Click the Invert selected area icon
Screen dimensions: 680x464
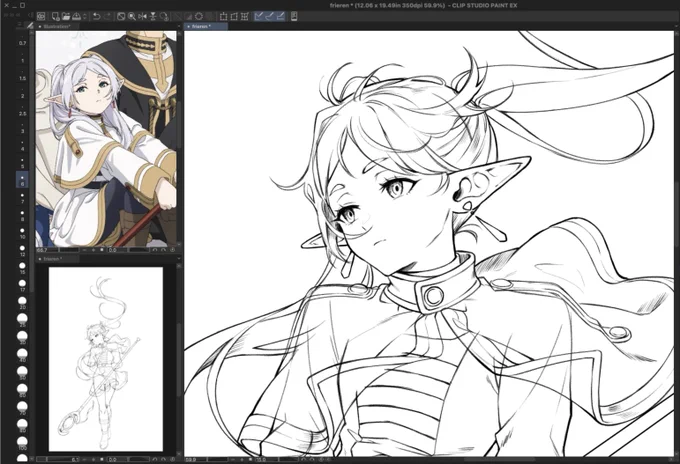pos(188,16)
